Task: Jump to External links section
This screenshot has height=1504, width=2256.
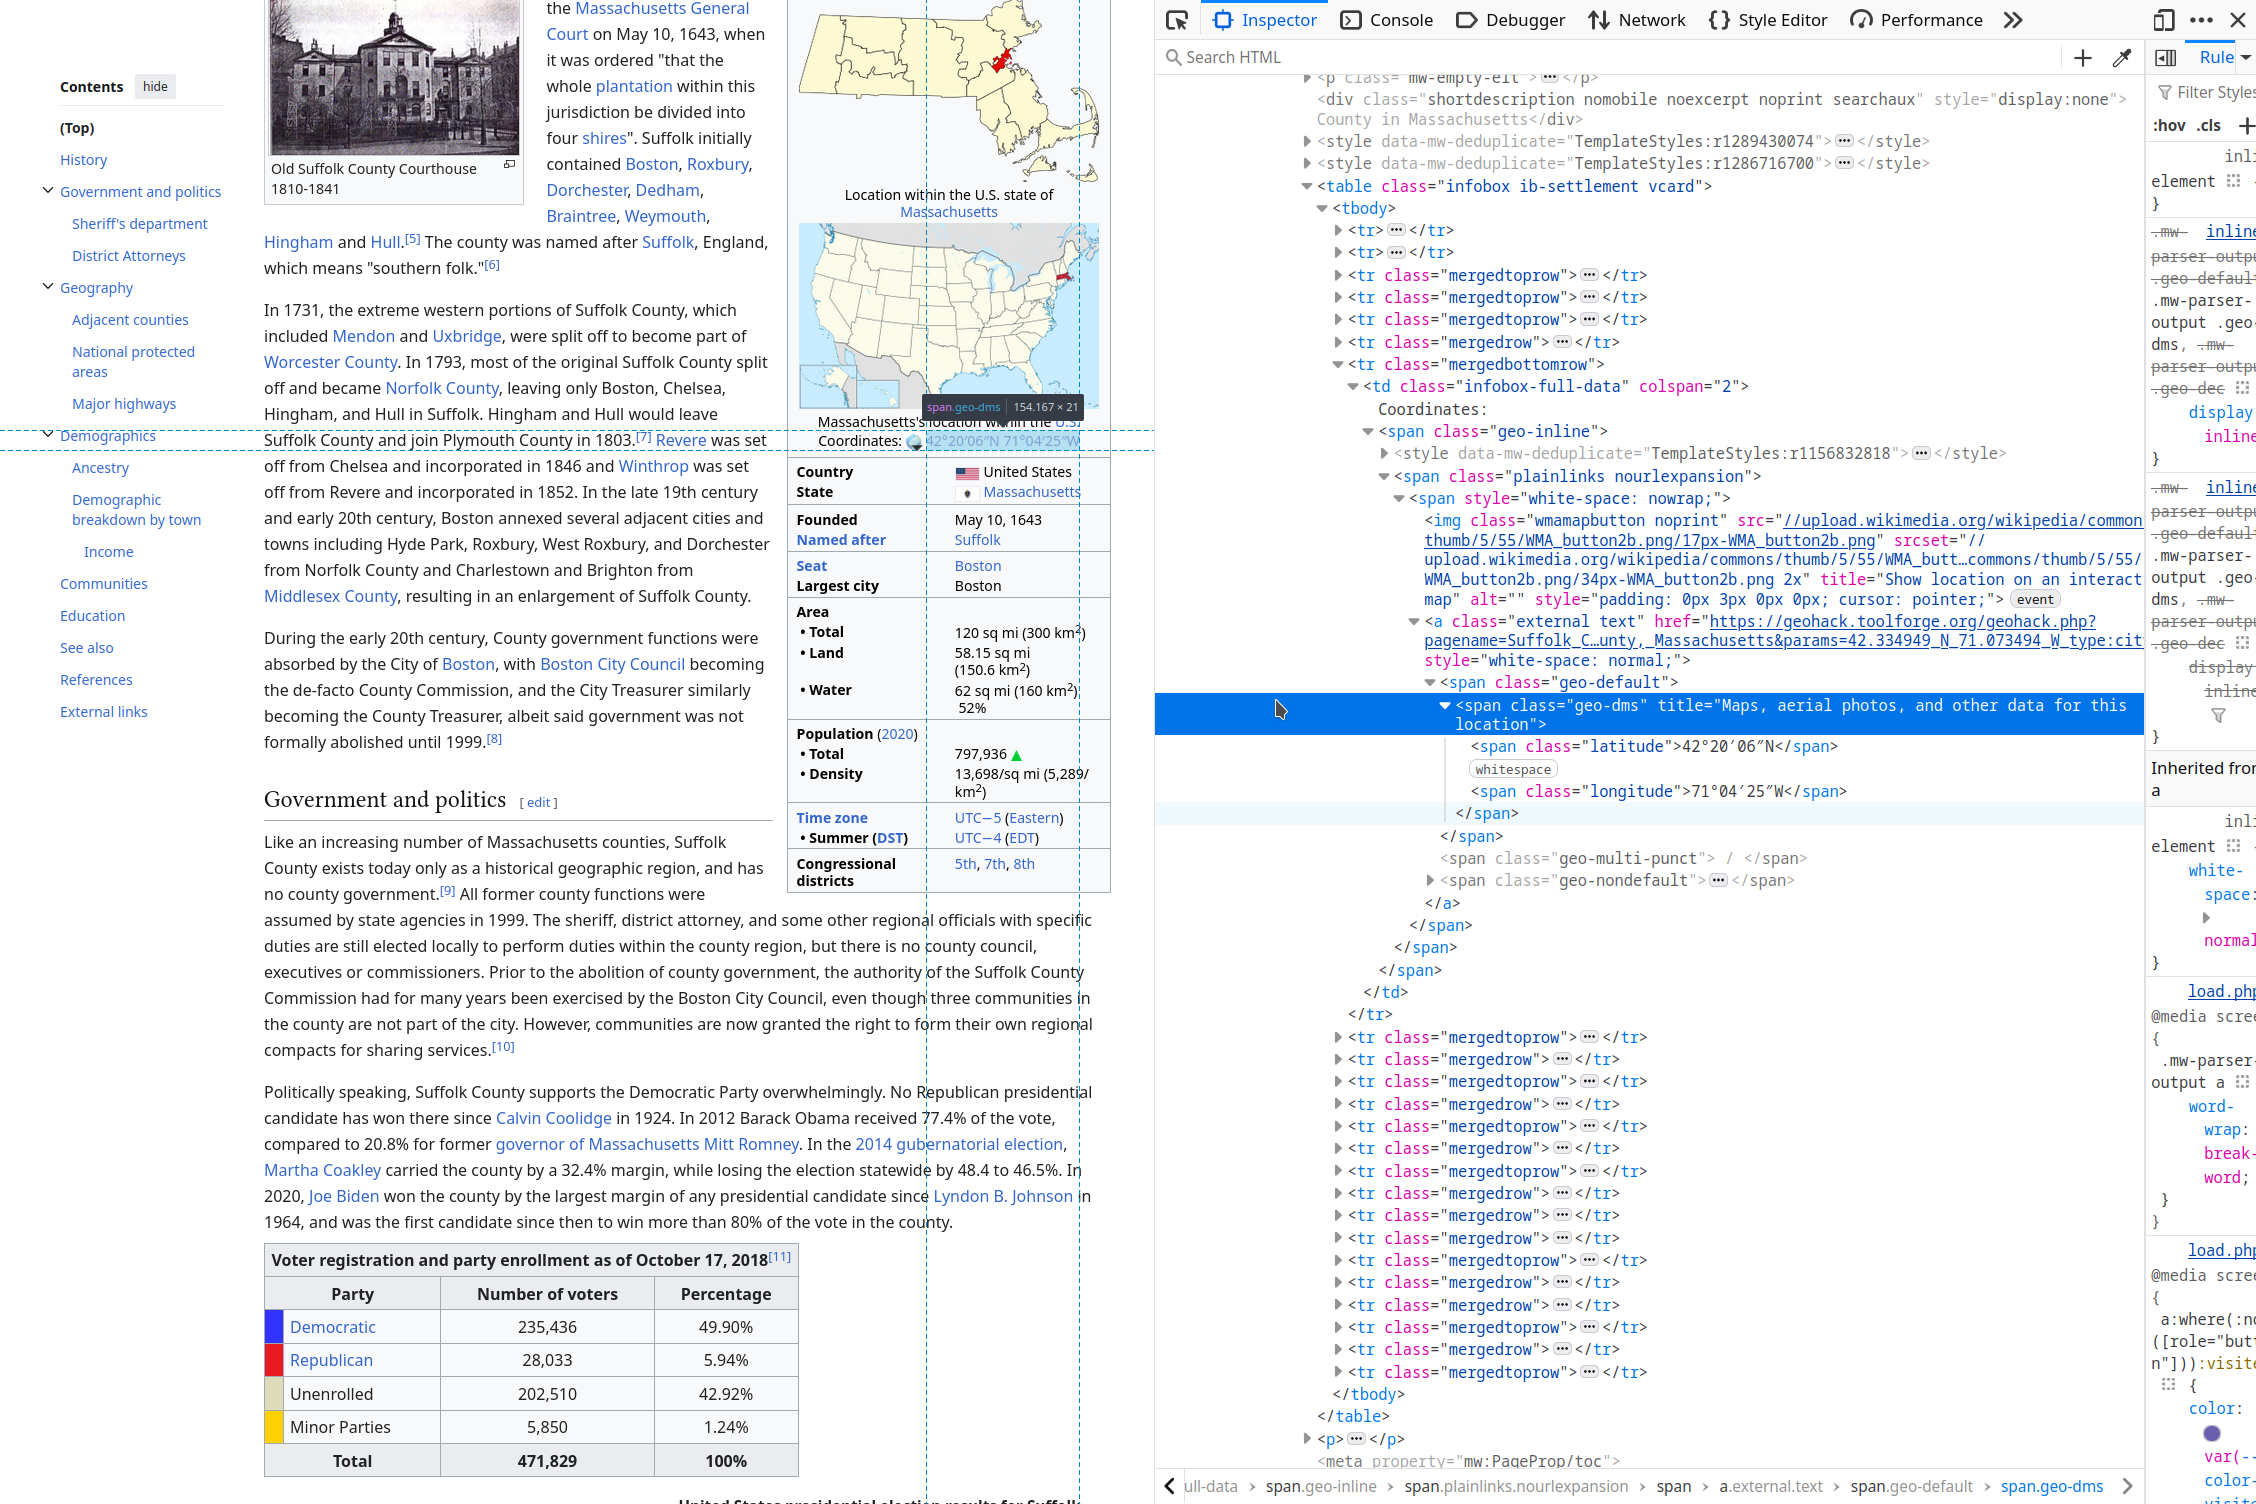Action: tap(103, 712)
